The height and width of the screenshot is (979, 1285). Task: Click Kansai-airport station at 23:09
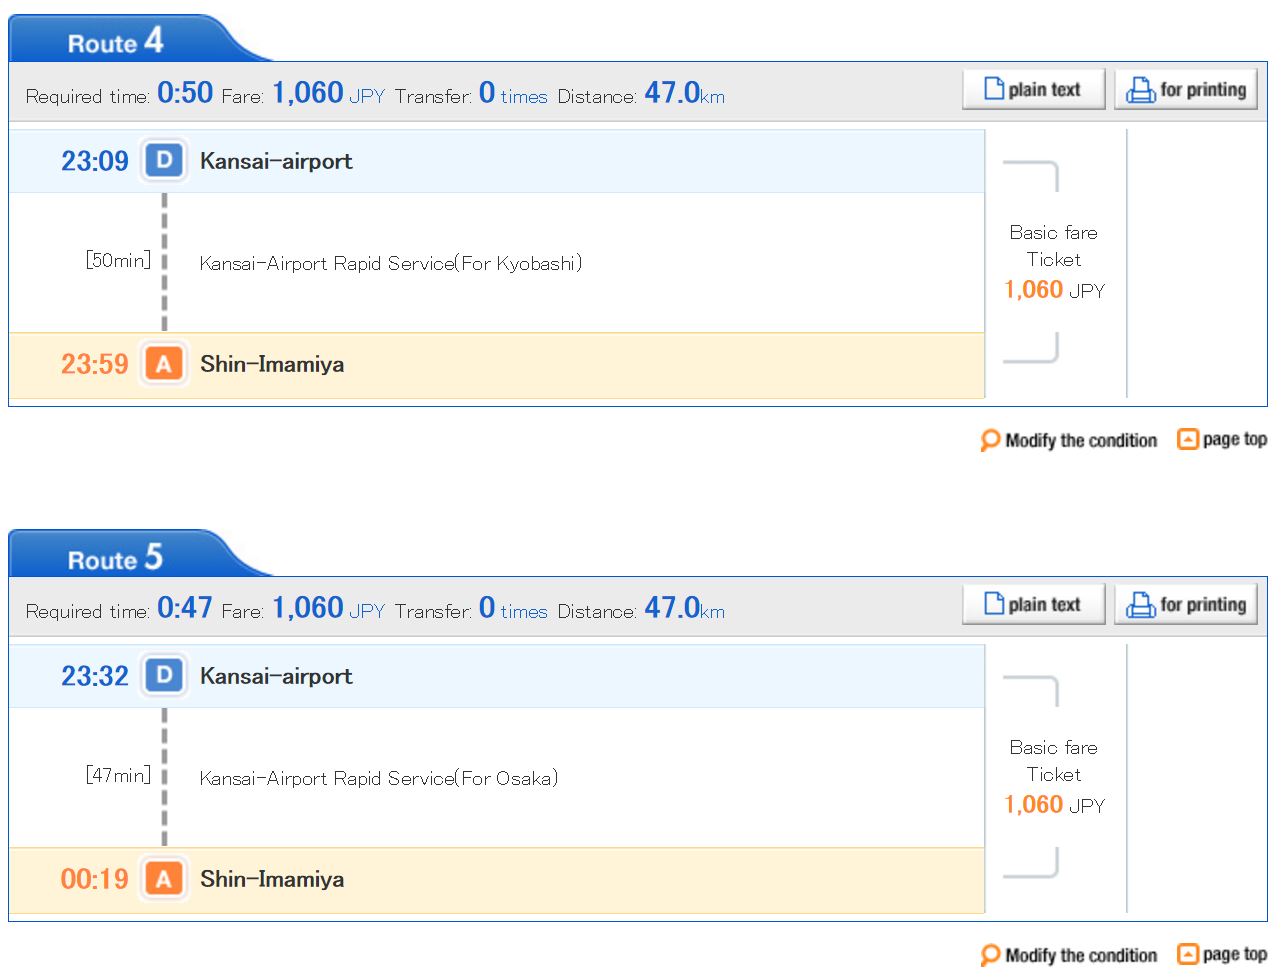click(x=276, y=161)
